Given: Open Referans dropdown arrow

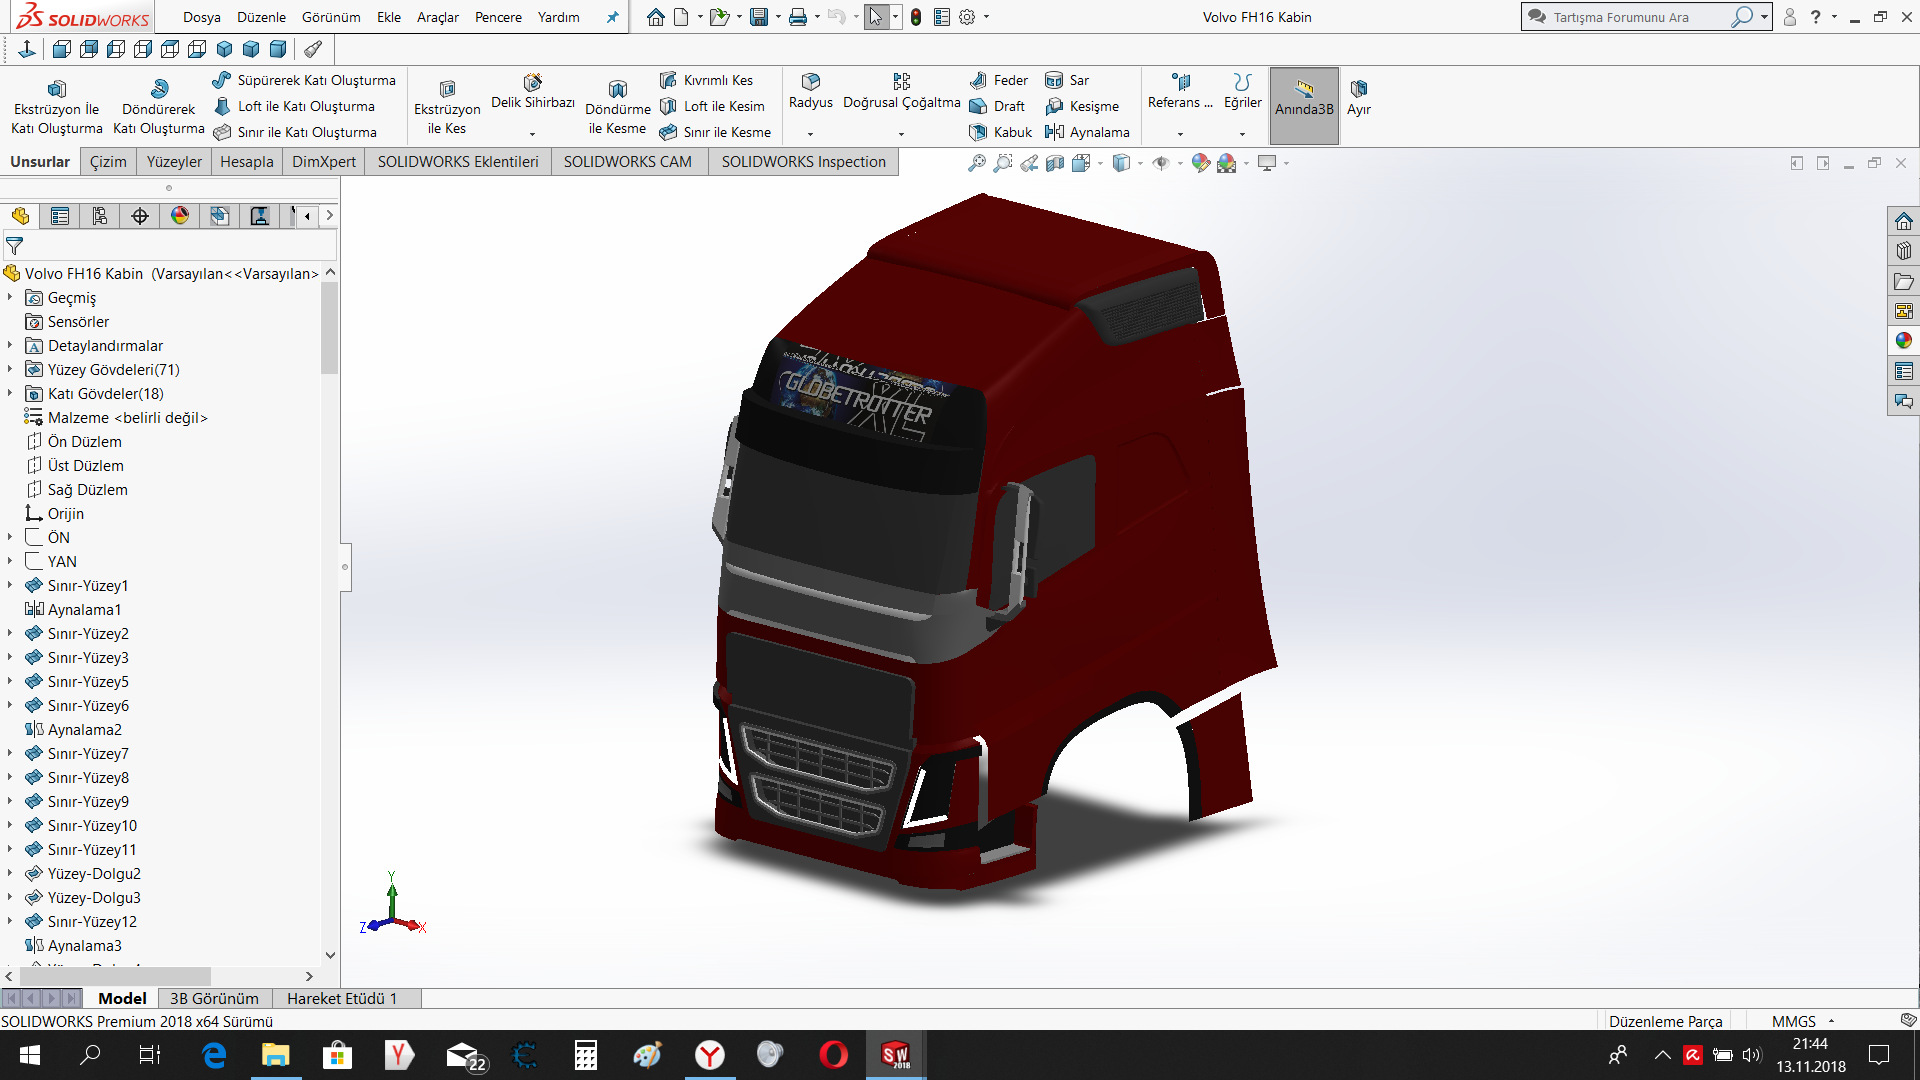Looking at the screenshot, I should [1180, 134].
